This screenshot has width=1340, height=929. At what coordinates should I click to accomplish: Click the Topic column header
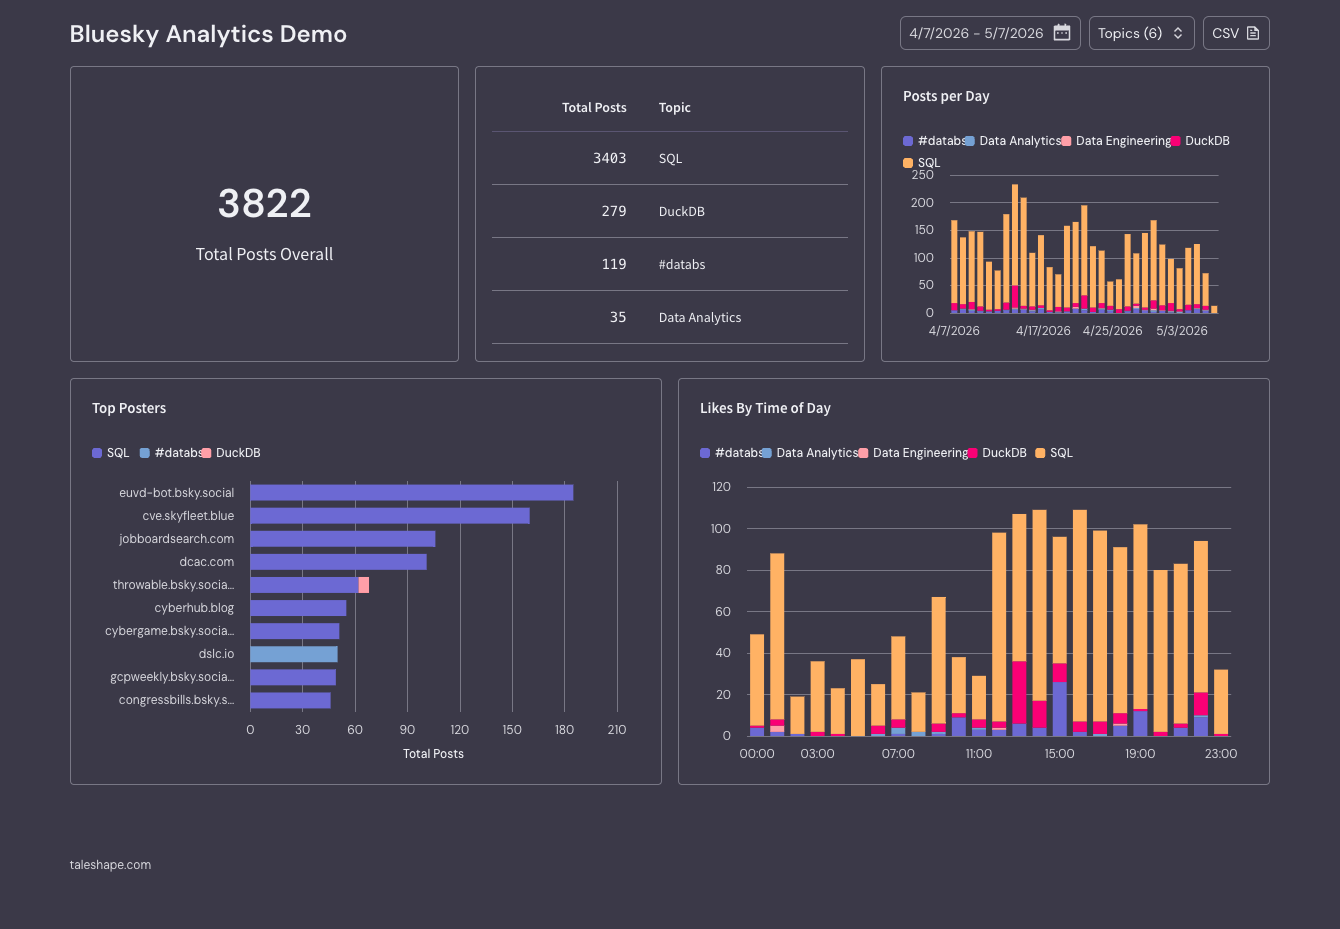point(675,107)
